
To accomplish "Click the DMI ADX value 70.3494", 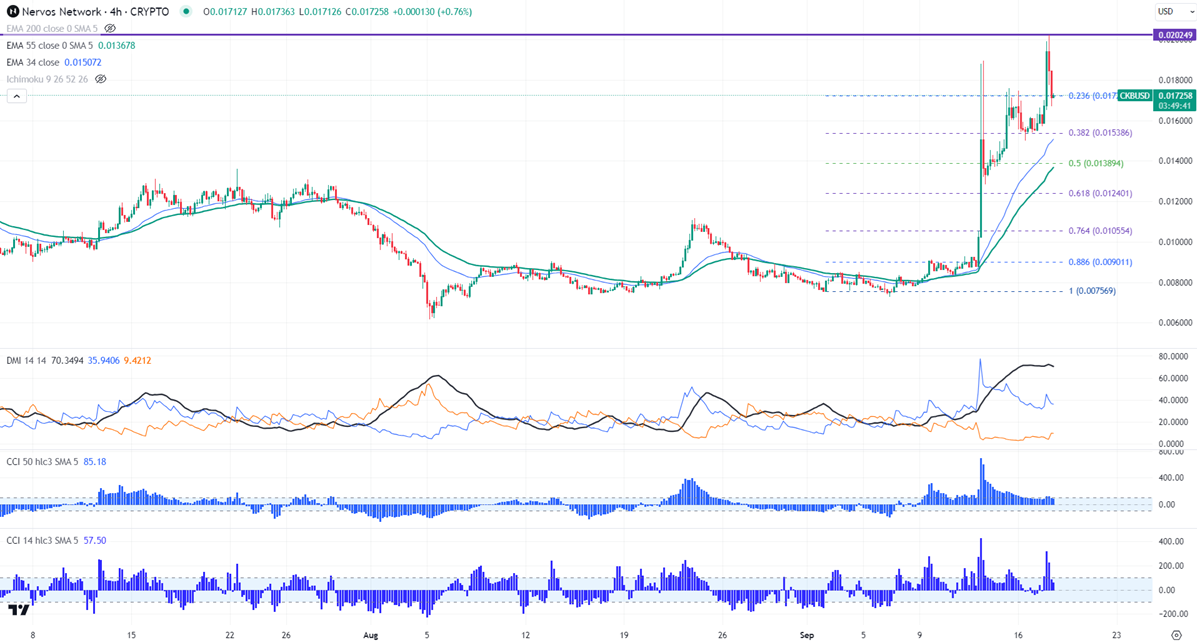I will pyautogui.click(x=67, y=360).
